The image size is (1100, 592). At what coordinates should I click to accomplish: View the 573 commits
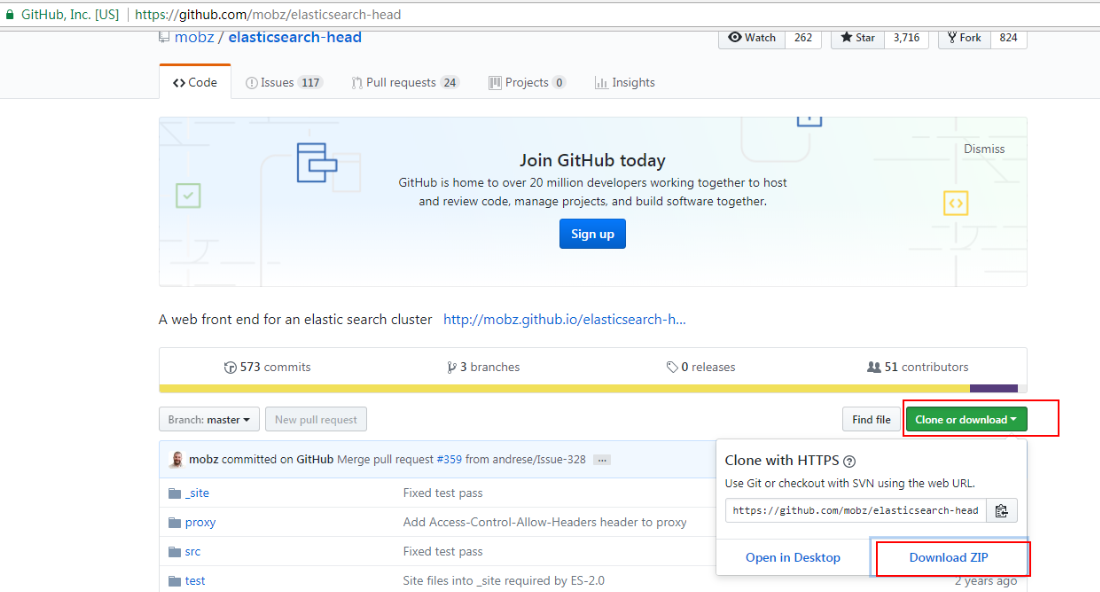pyautogui.click(x=267, y=367)
